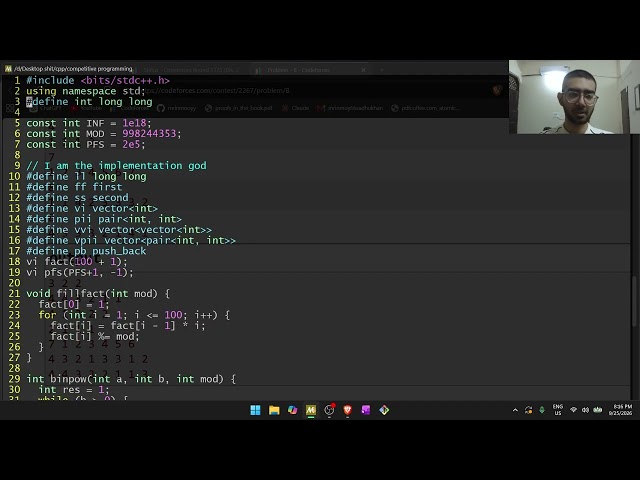Screen dimensions: 640x480
Task: Open the purple app icon on taskbar
Action: pos(366,410)
